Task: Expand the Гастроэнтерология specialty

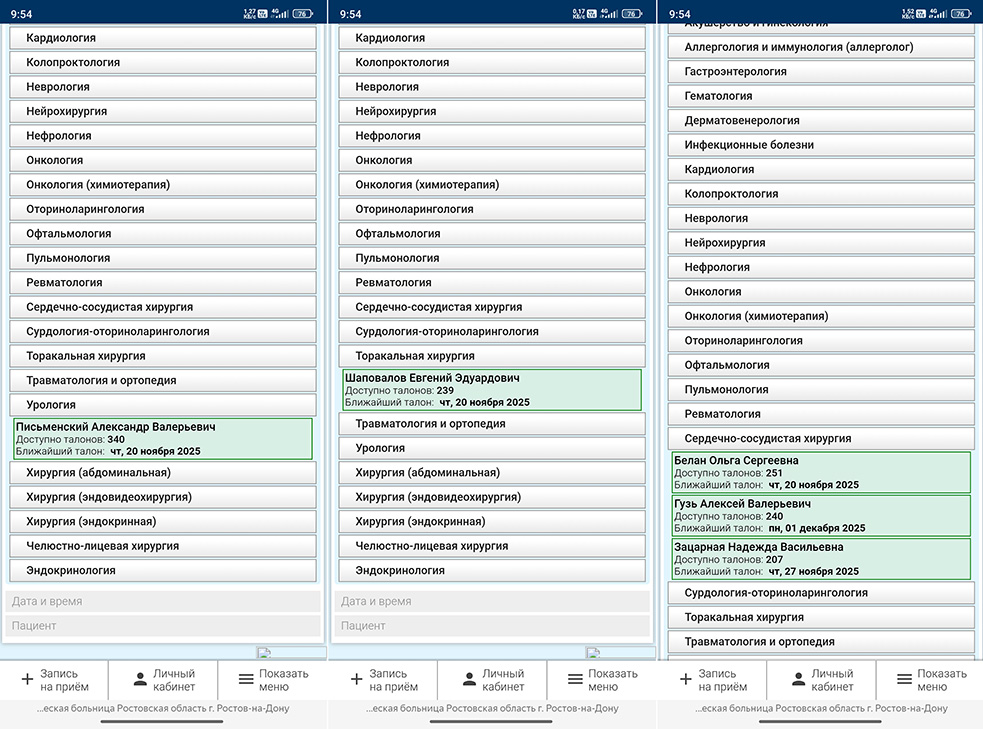Action: (820, 72)
